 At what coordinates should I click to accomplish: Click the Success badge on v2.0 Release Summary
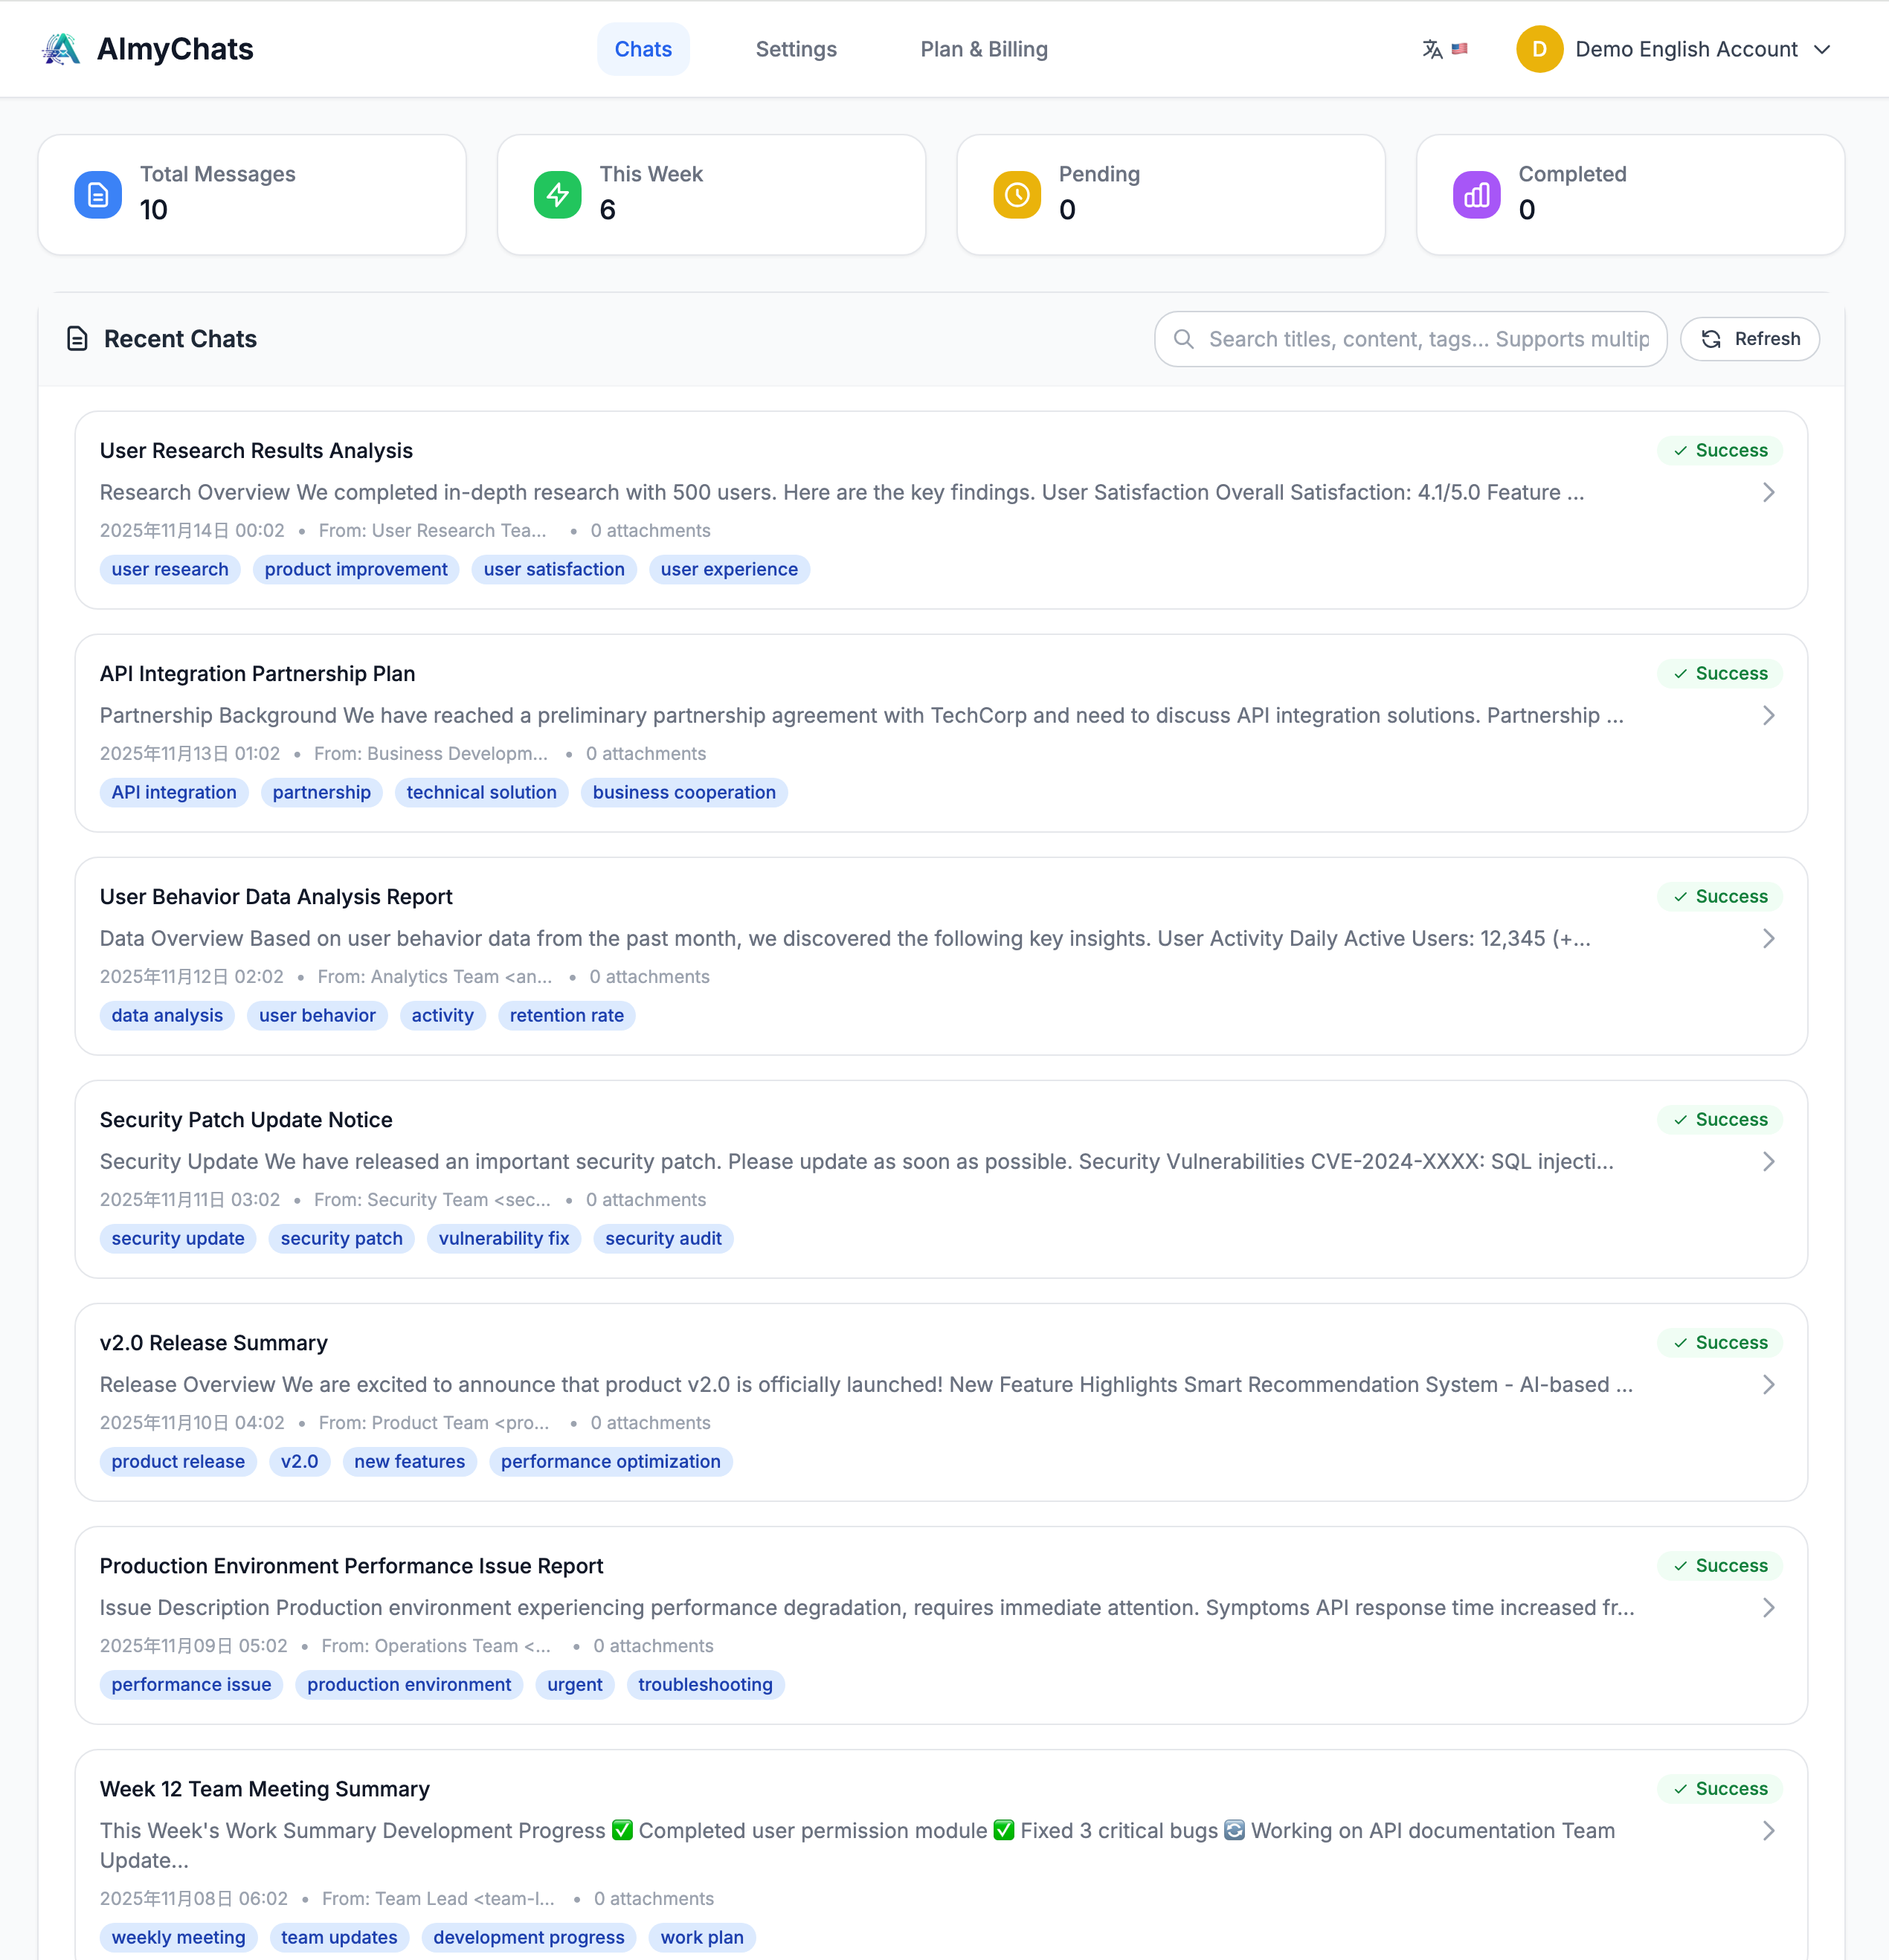tap(1720, 1342)
